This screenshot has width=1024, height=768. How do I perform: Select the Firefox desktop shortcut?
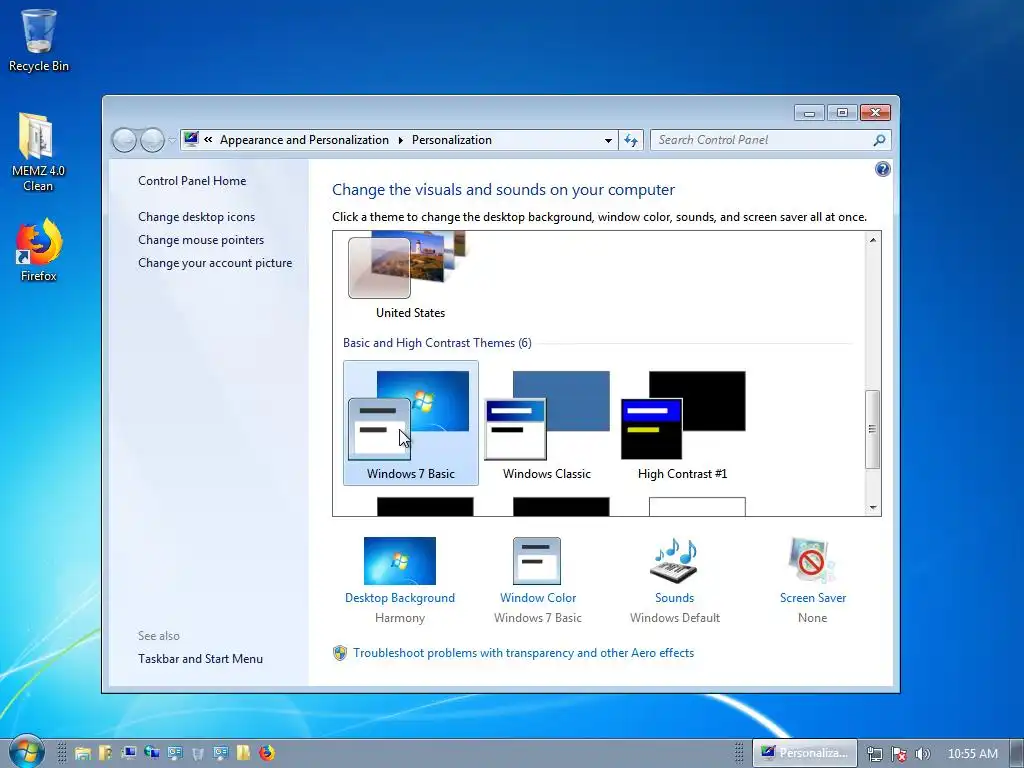click(x=39, y=249)
